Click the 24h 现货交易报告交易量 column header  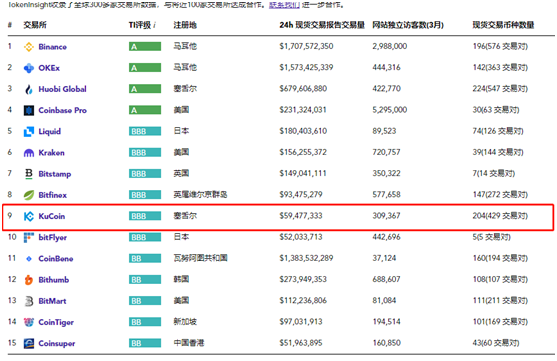coord(322,25)
